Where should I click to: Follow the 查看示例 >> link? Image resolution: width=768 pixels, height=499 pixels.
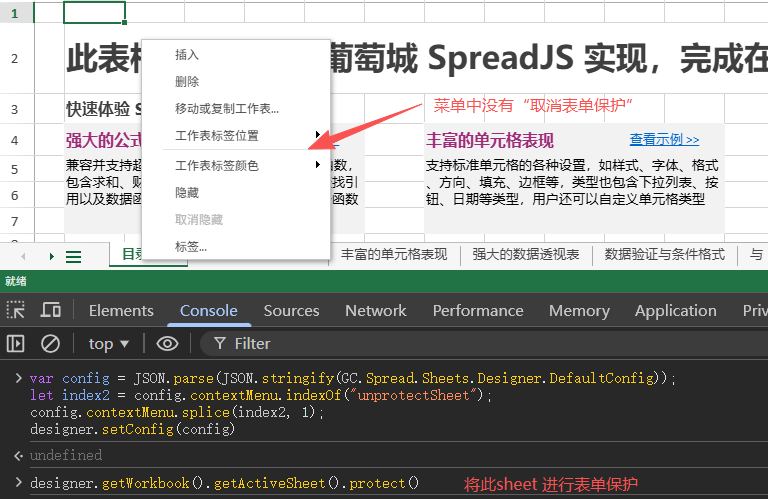tap(664, 139)
